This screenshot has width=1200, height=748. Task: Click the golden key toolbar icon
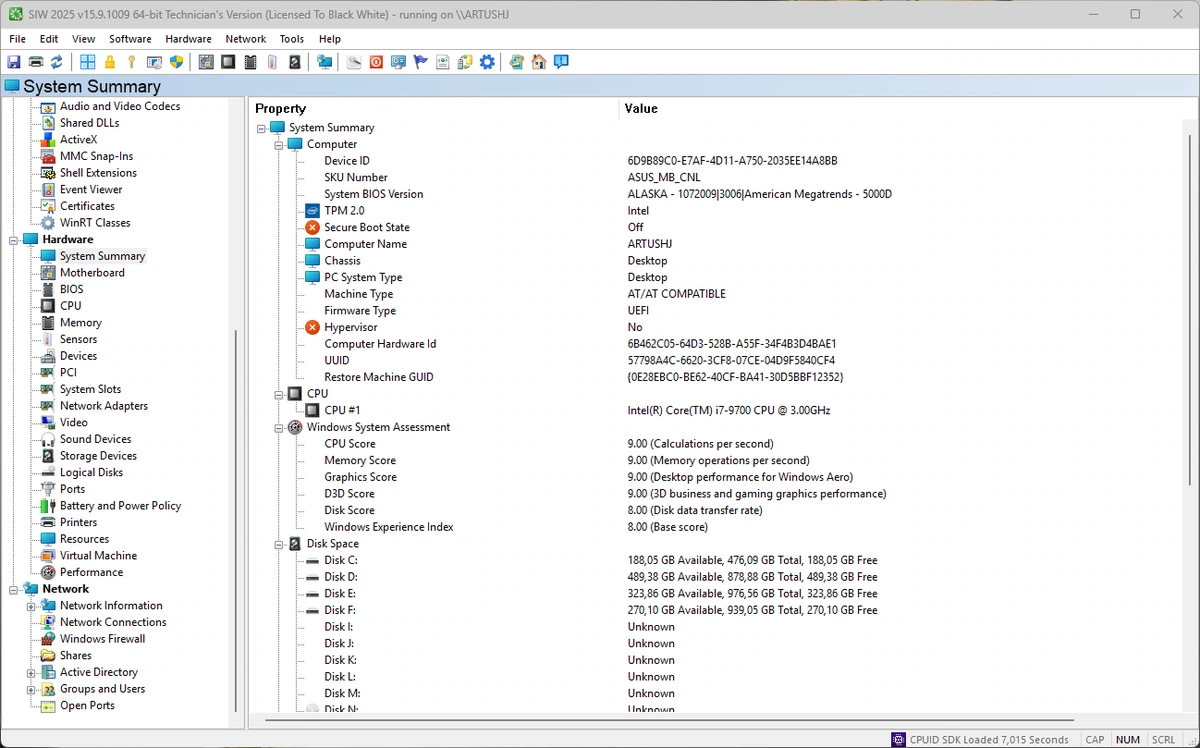click(132, 62)
